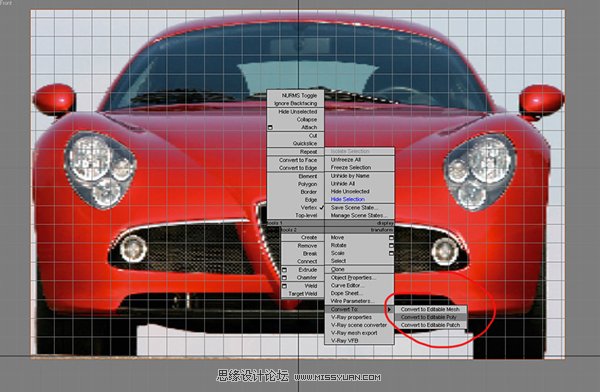The height and width of the screenshot is (392, 600).
Task: Open V-Ray properties entry
Action: 351,317
